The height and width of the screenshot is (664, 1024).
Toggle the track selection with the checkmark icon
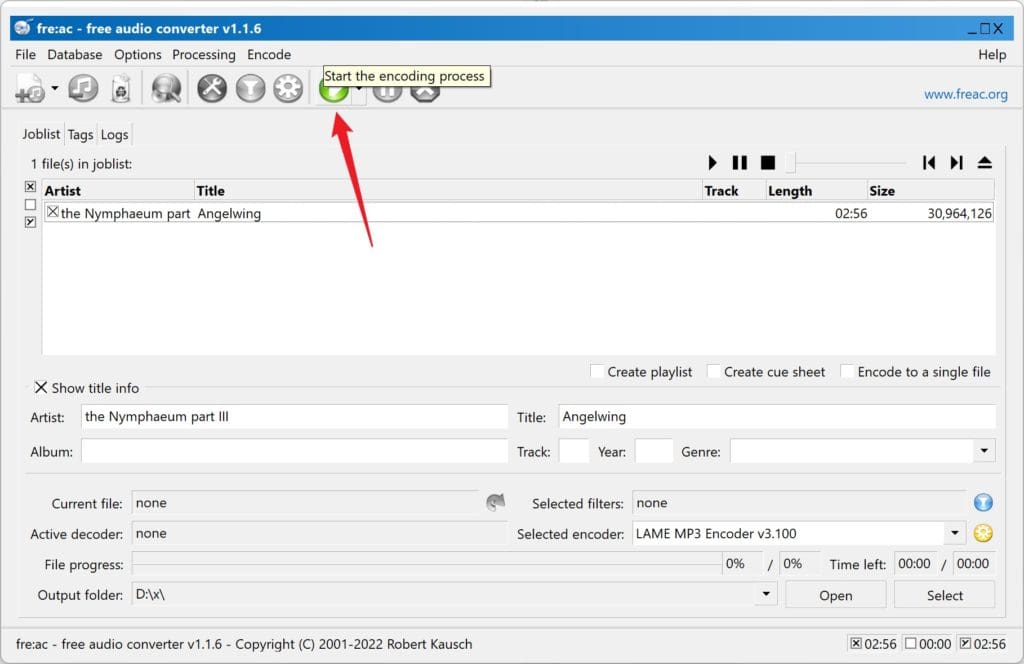pyautogui.click(x=30, y=222)
